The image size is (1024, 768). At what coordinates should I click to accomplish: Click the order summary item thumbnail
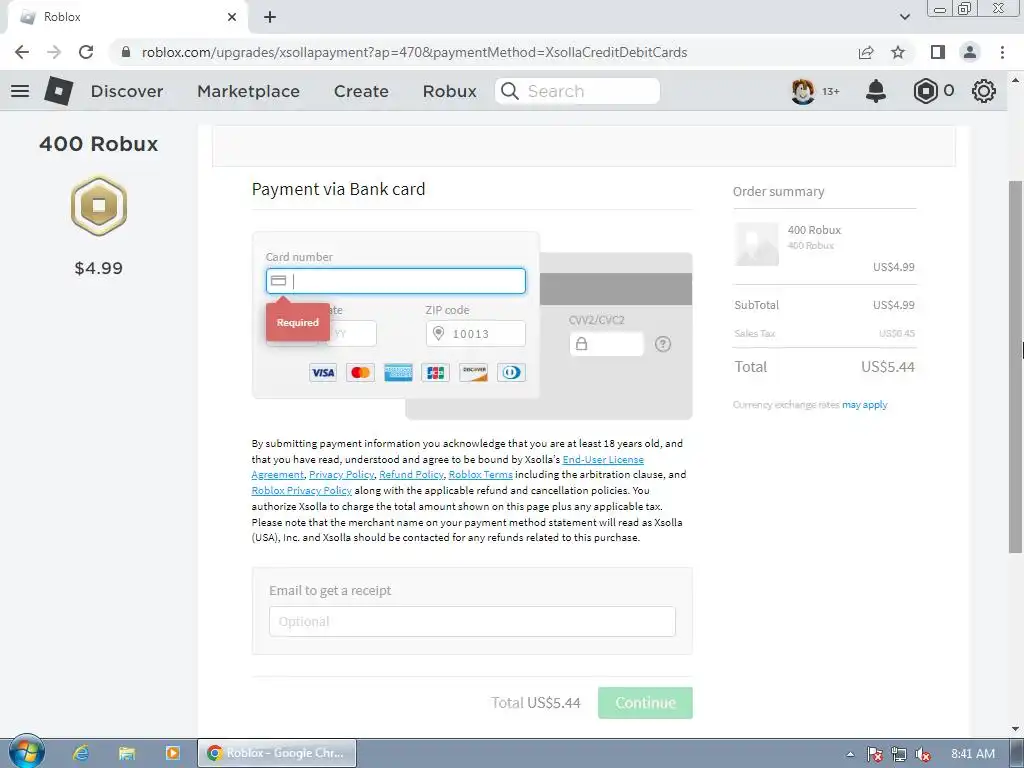(x=756, y=244)
